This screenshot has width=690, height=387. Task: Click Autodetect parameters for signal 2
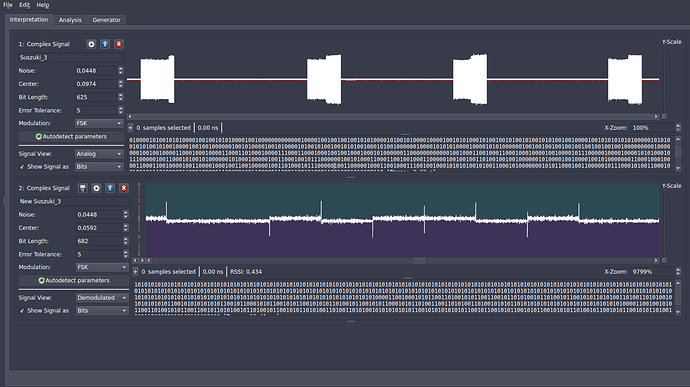[74, 280]
